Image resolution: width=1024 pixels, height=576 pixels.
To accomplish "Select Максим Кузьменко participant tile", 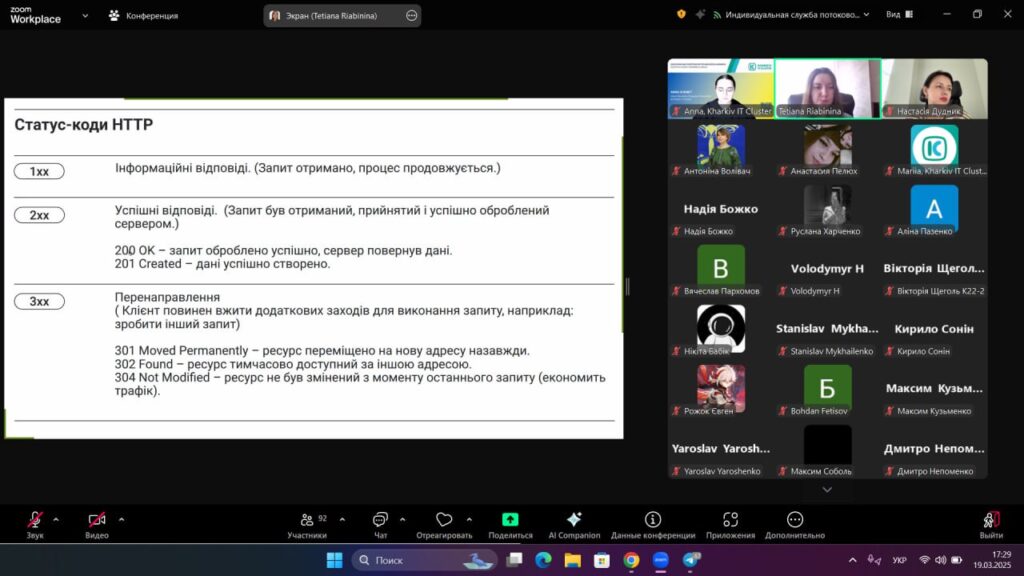I will point(935,389).
